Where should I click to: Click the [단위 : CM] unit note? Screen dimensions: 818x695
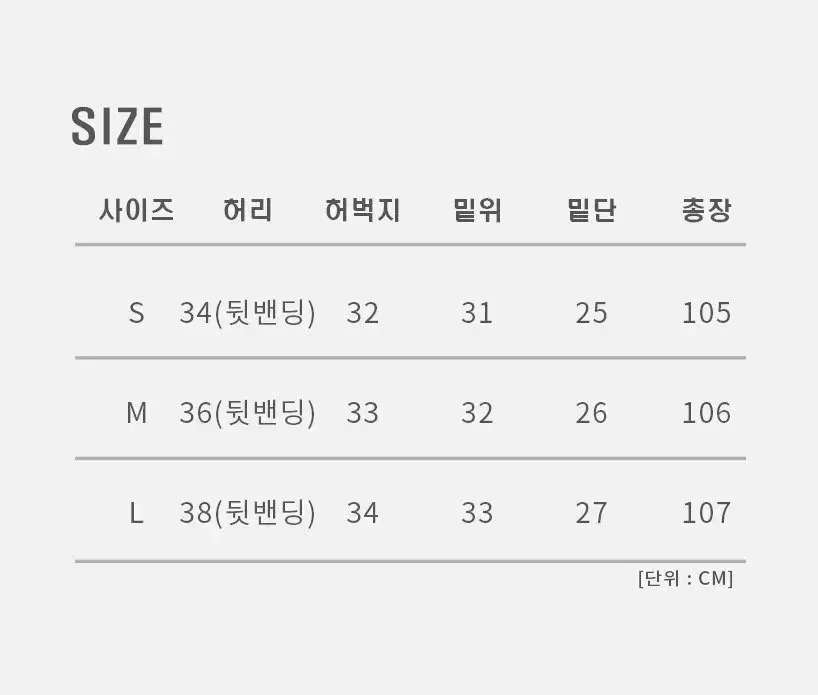pos(685,578)
